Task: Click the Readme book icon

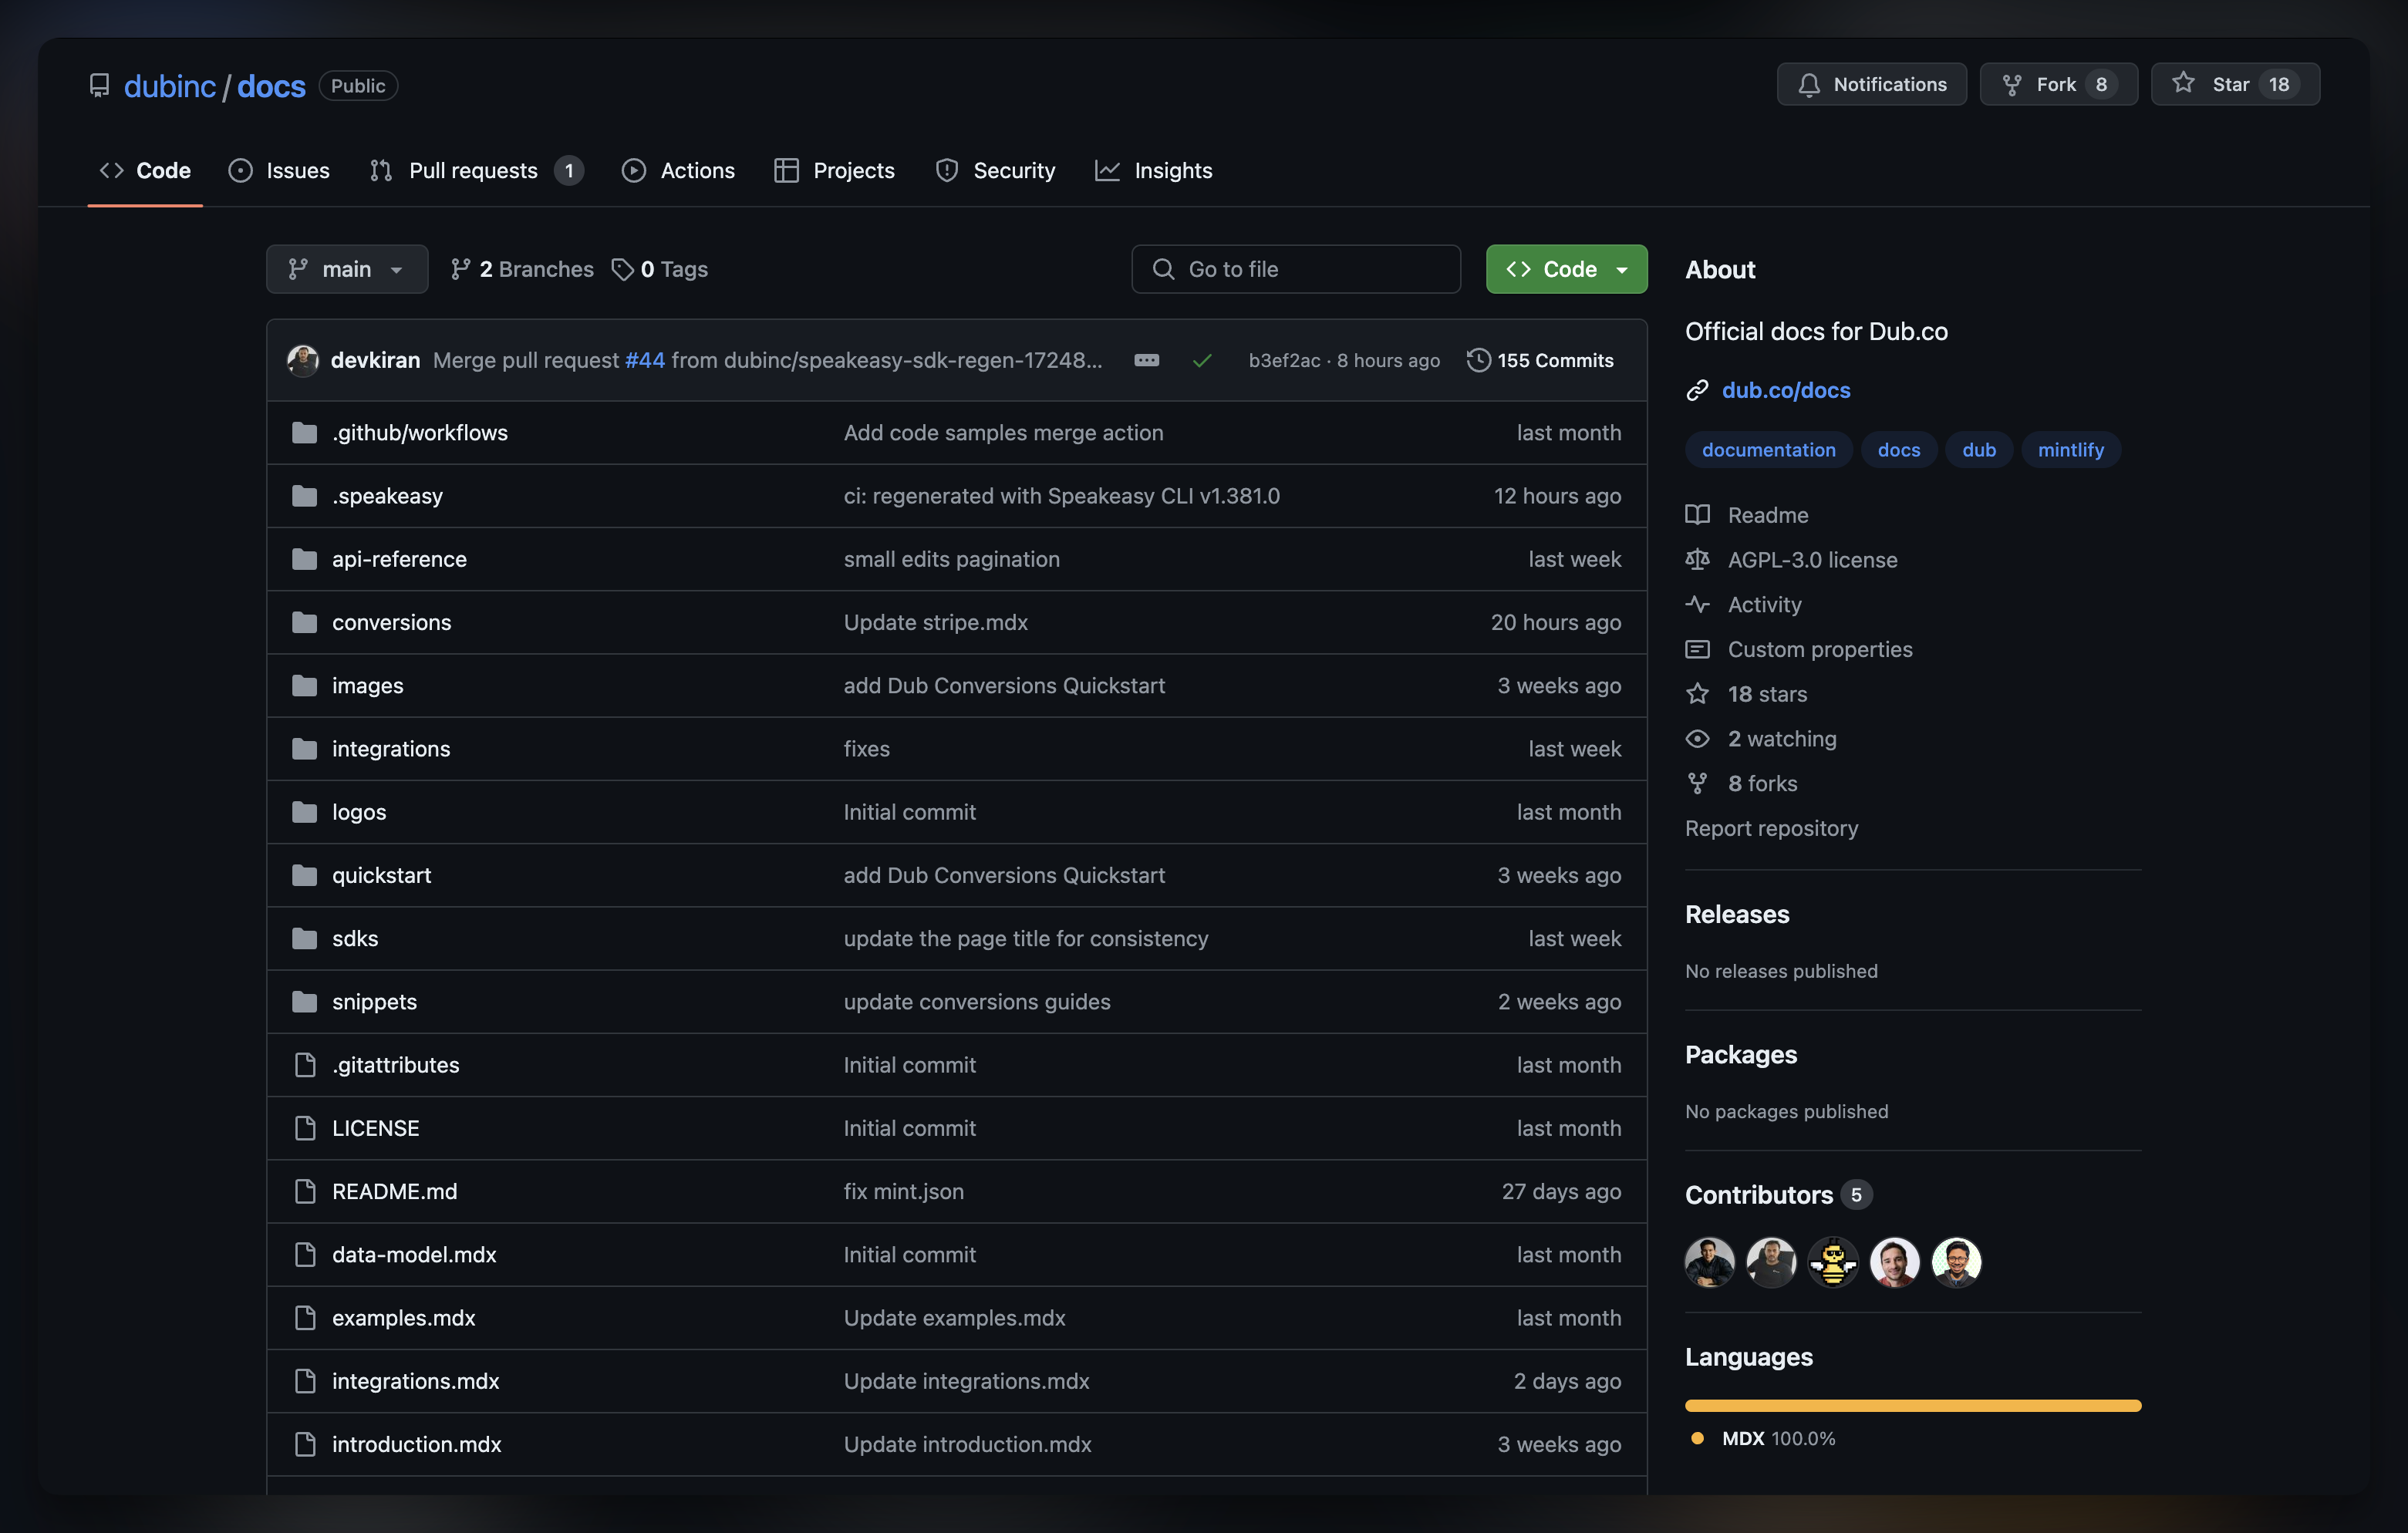Action: (x=1697, y=515)
